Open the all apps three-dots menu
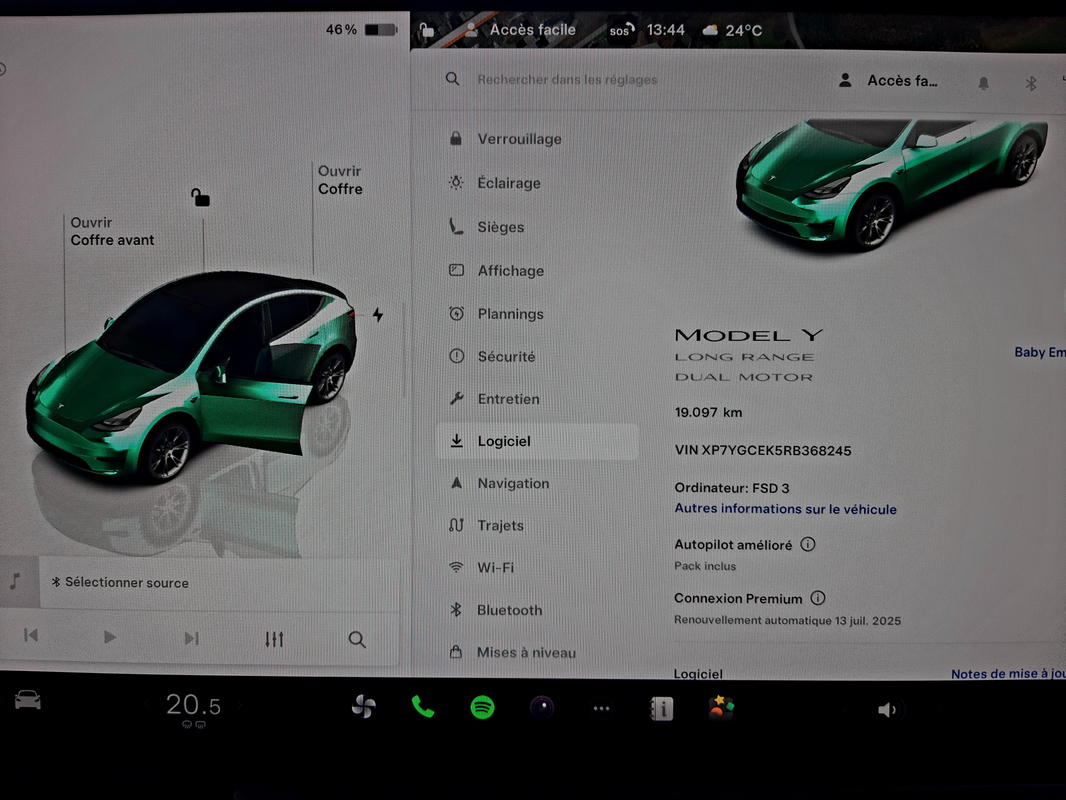This screenshot has height=800, width=1066. click(601, 708)
